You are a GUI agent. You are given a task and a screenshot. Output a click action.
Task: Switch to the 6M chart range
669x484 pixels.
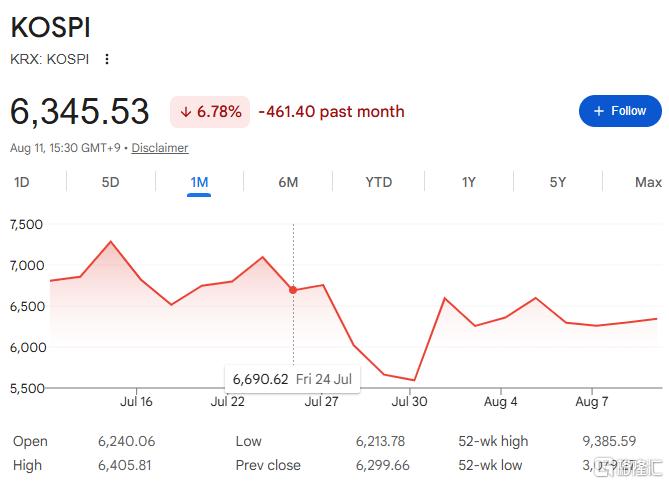coord(288,182)
